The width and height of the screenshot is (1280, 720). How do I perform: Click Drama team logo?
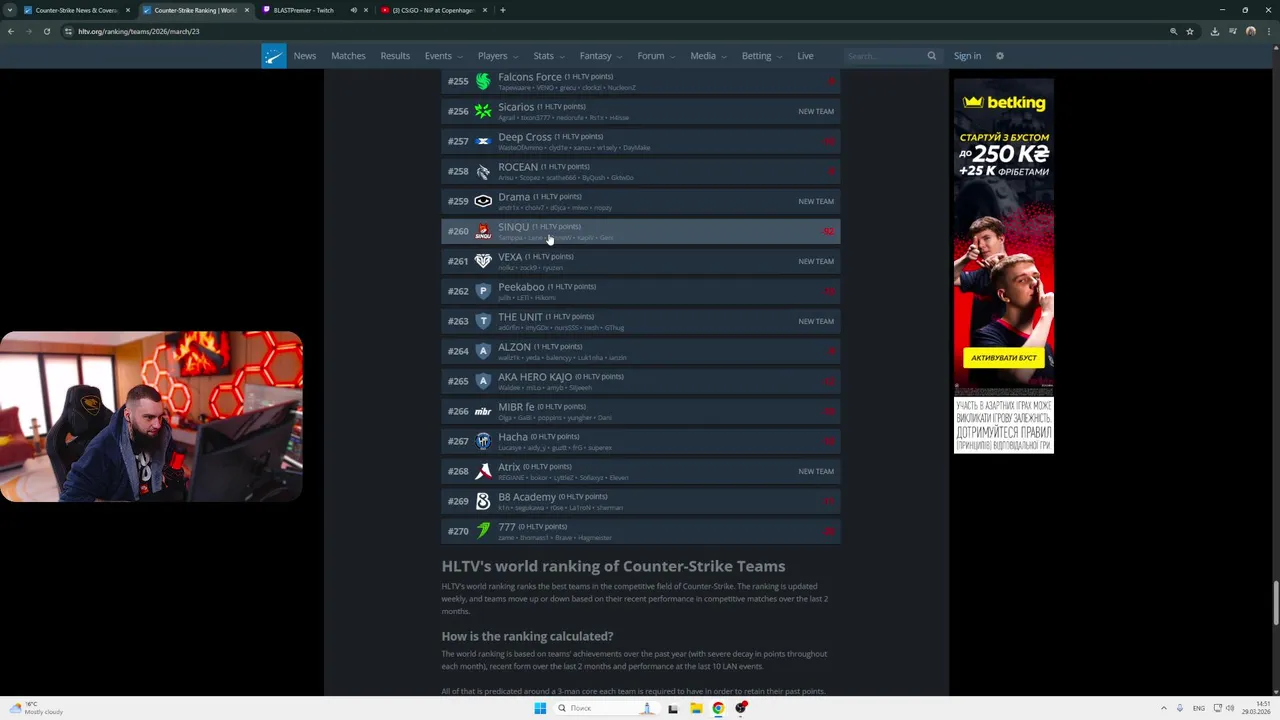coord(483,201)
